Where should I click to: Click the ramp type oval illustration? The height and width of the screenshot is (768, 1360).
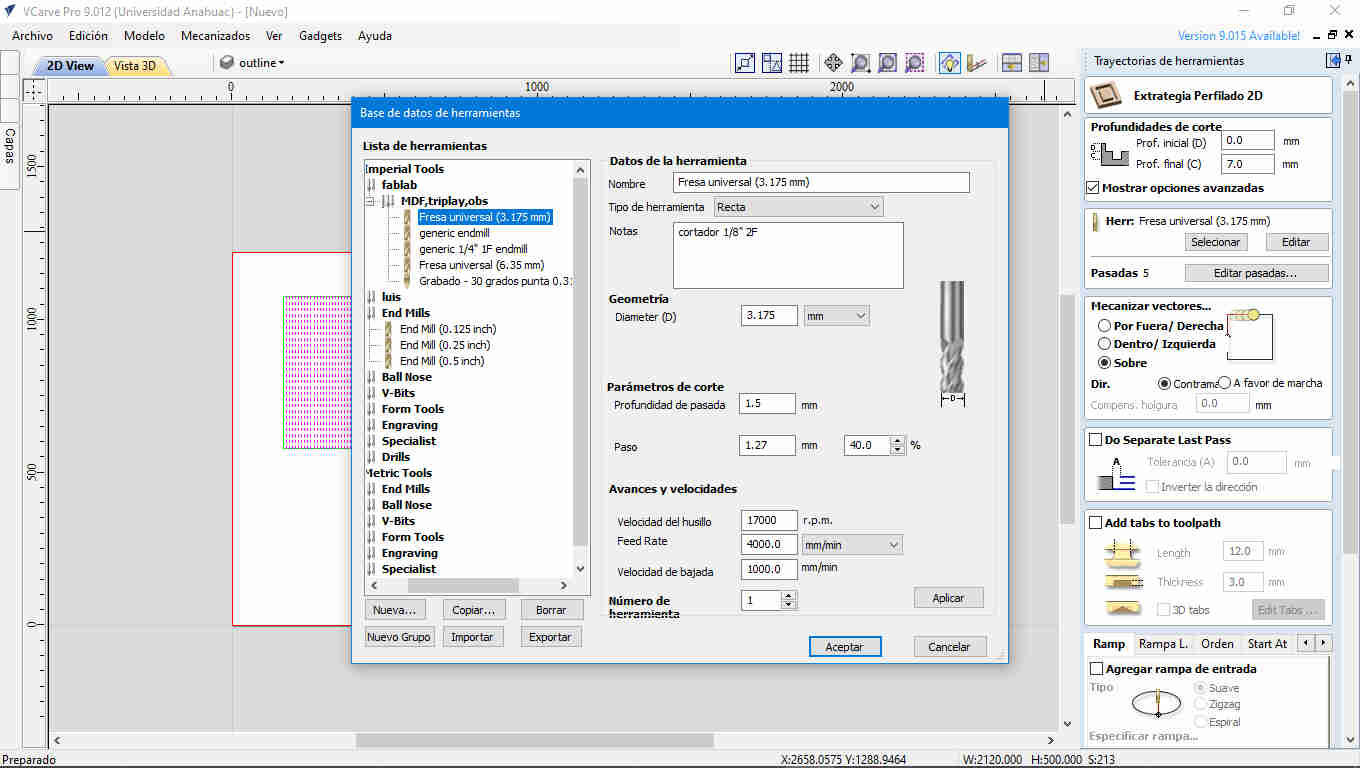1157,704
